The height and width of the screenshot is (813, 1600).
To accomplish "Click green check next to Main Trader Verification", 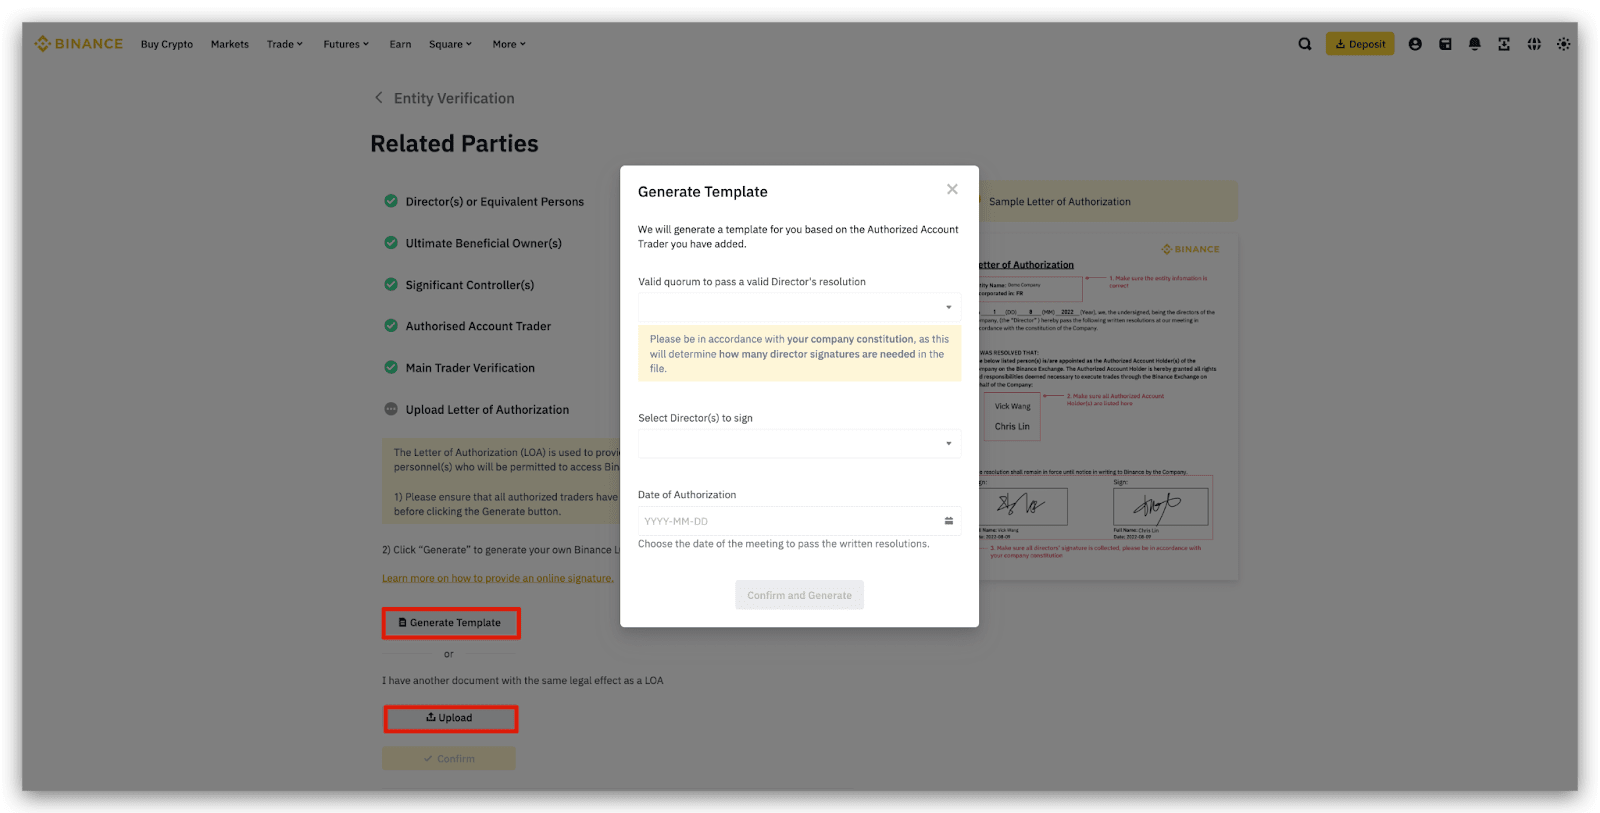I will [391, 368].
